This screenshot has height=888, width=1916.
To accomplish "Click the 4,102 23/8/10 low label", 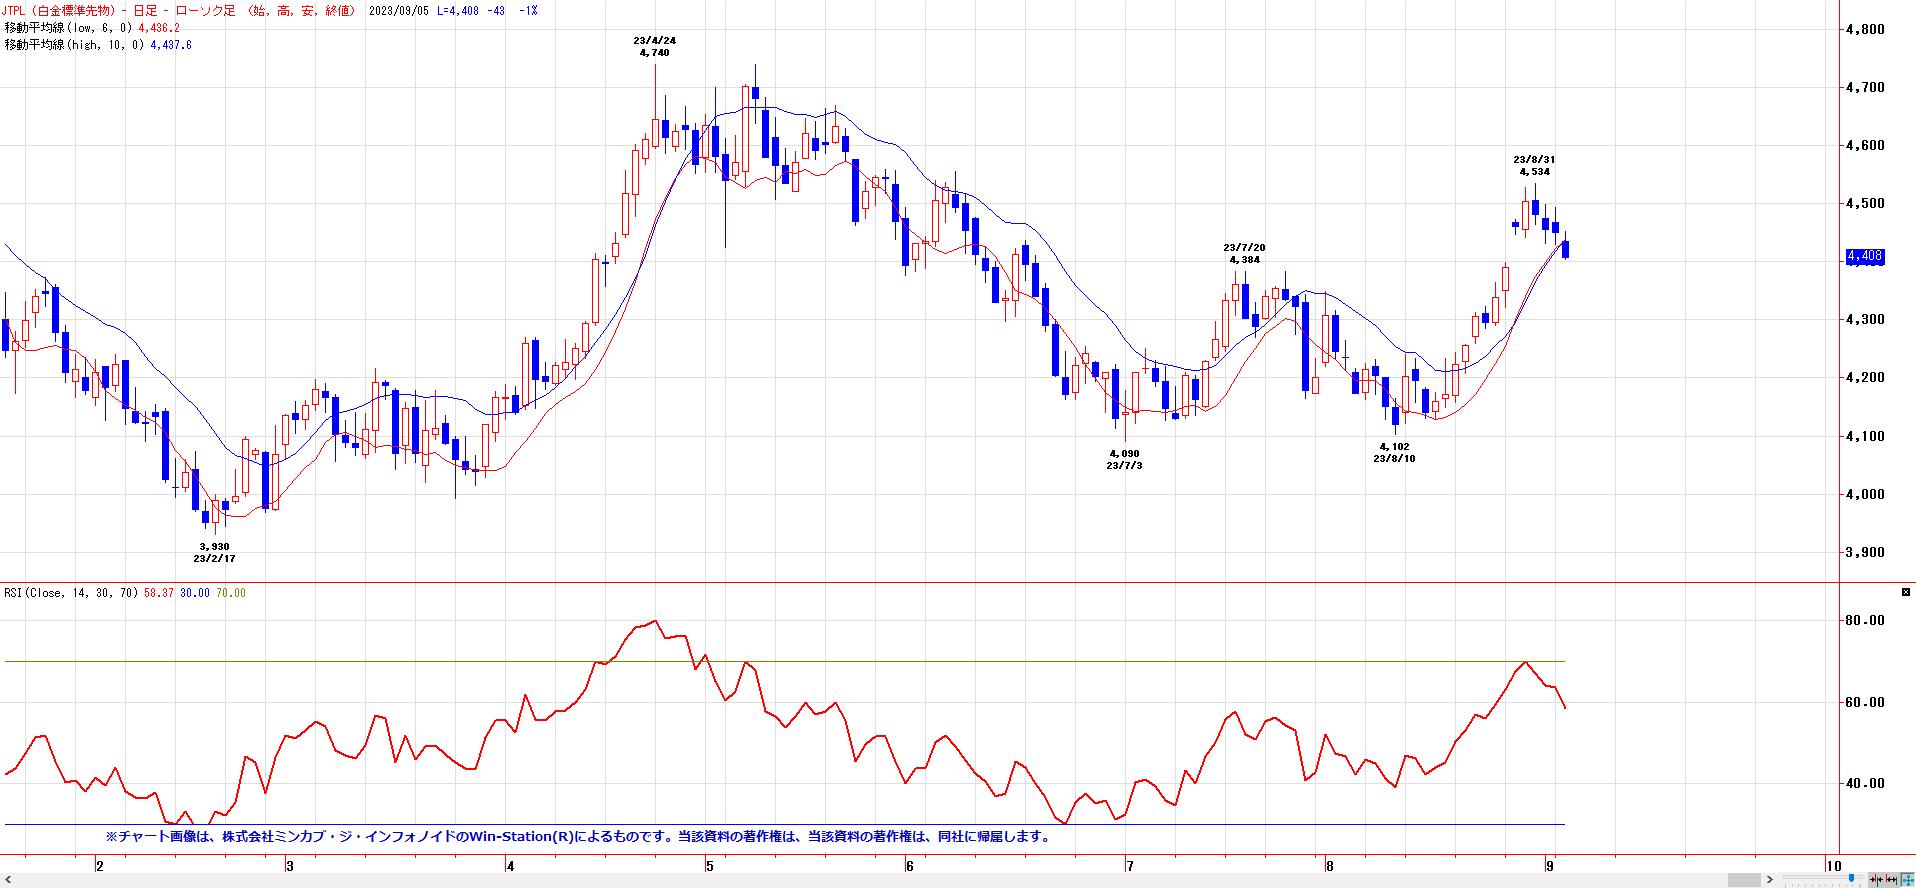I will (x=1394, y=452).
